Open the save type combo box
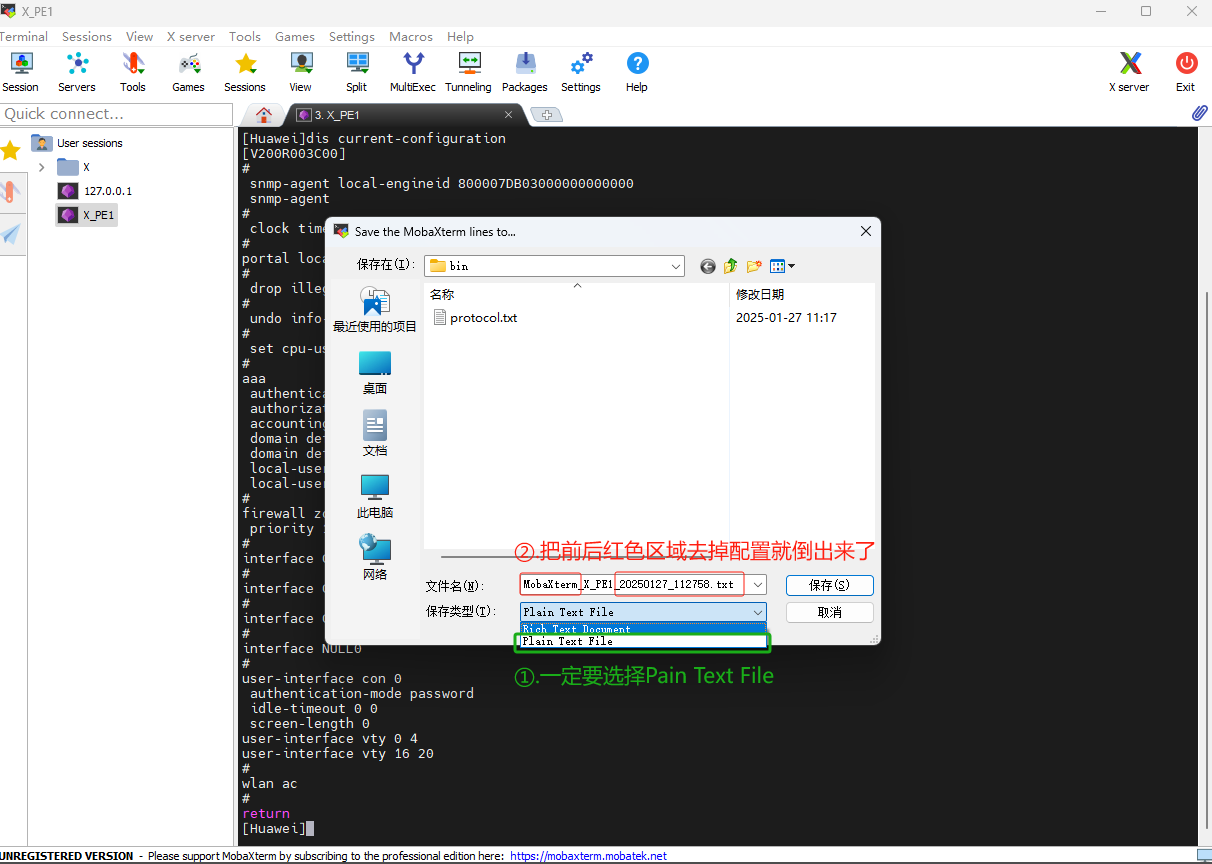1212x864 pixels. click(x=643, y=612)
